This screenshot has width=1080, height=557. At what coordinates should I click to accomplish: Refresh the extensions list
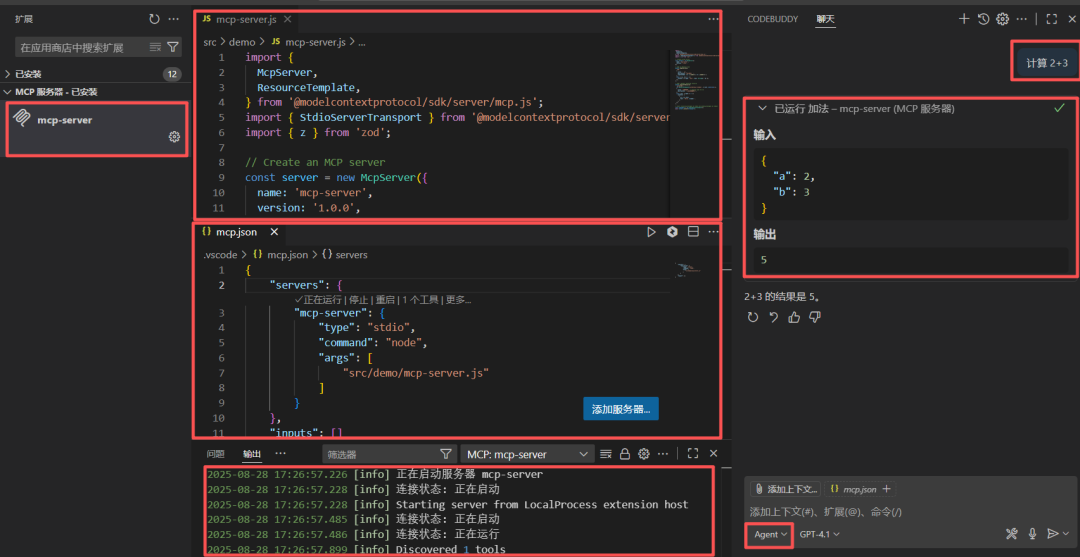coord(154,19)
